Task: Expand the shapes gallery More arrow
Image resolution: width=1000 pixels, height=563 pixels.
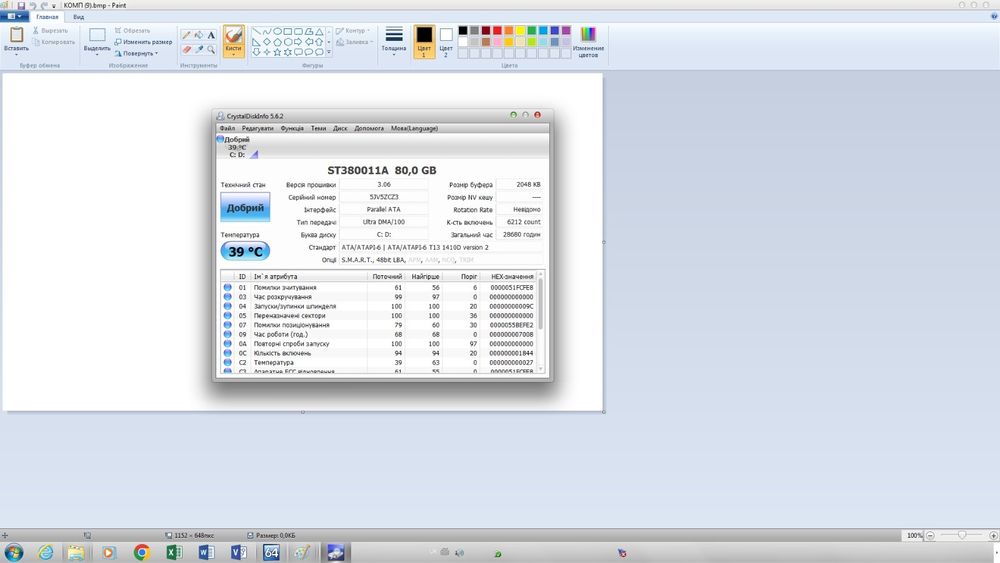Action: point(329,52)
